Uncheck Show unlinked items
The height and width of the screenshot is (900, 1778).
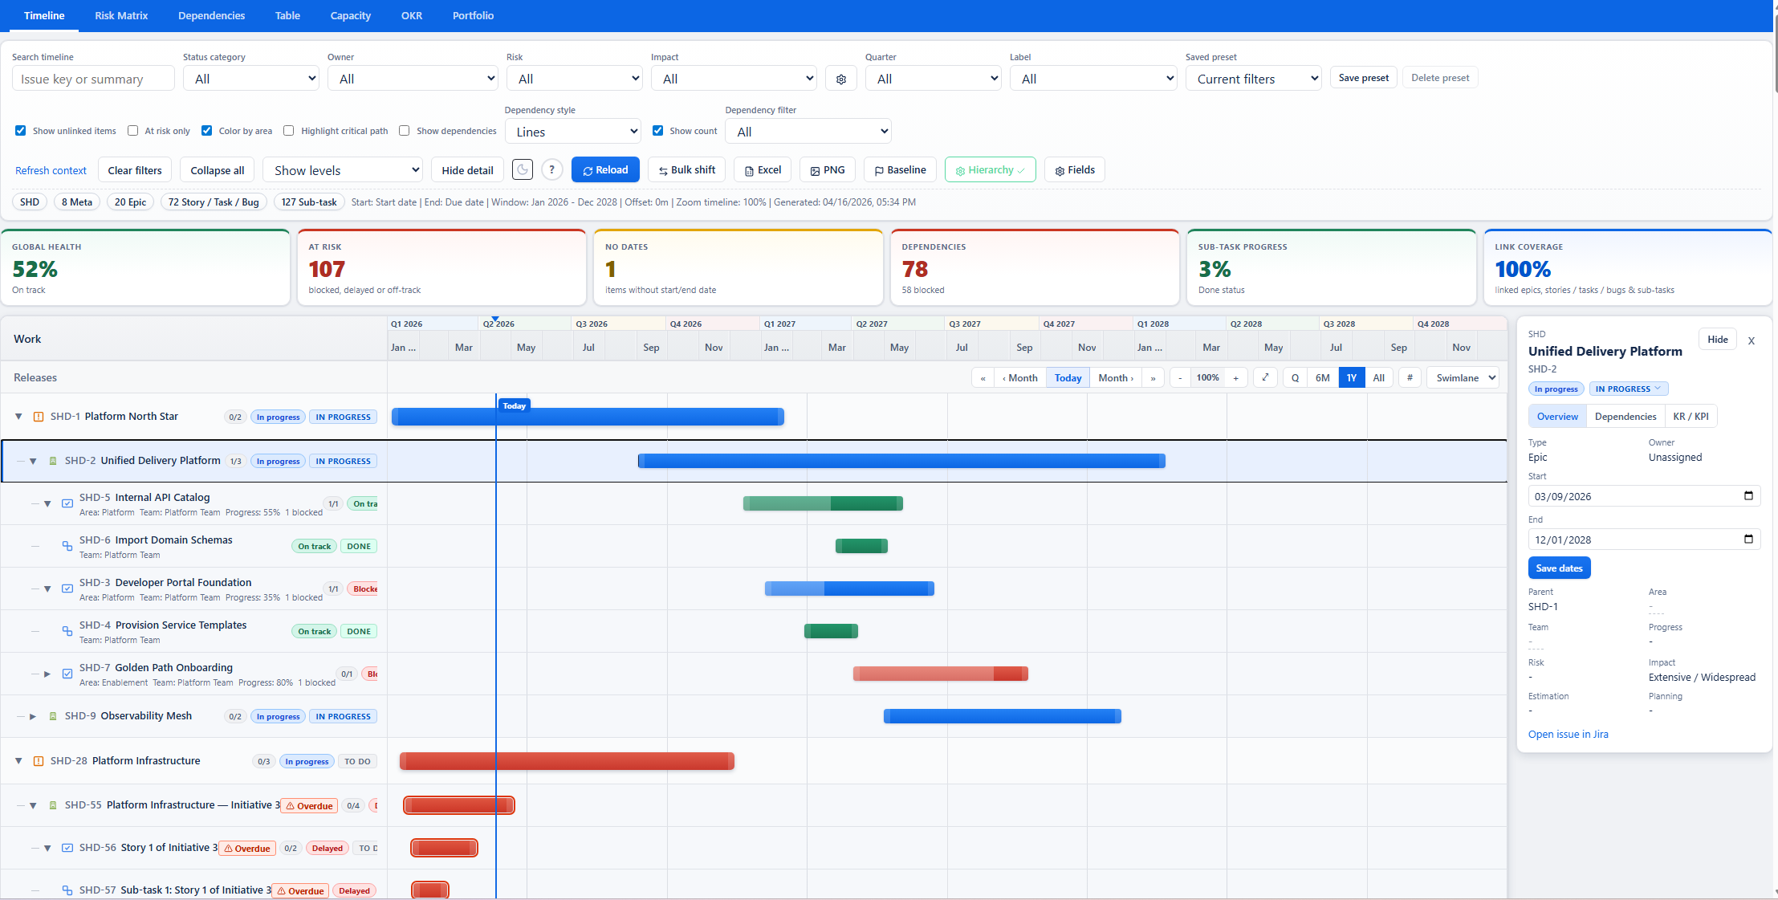point(20,130)
